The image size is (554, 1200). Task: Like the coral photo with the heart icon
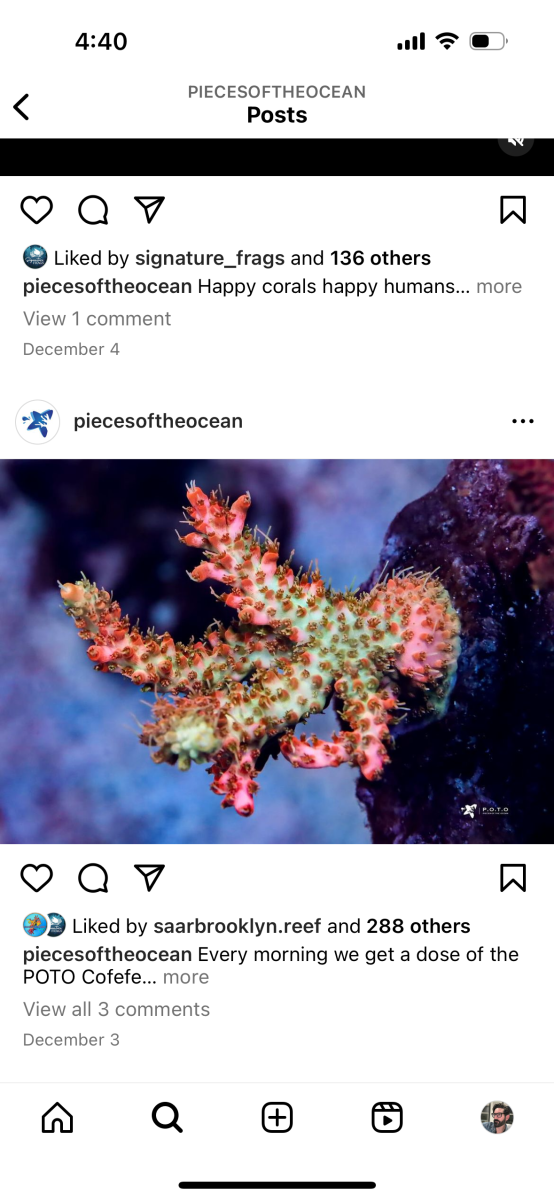coord(37,878)
